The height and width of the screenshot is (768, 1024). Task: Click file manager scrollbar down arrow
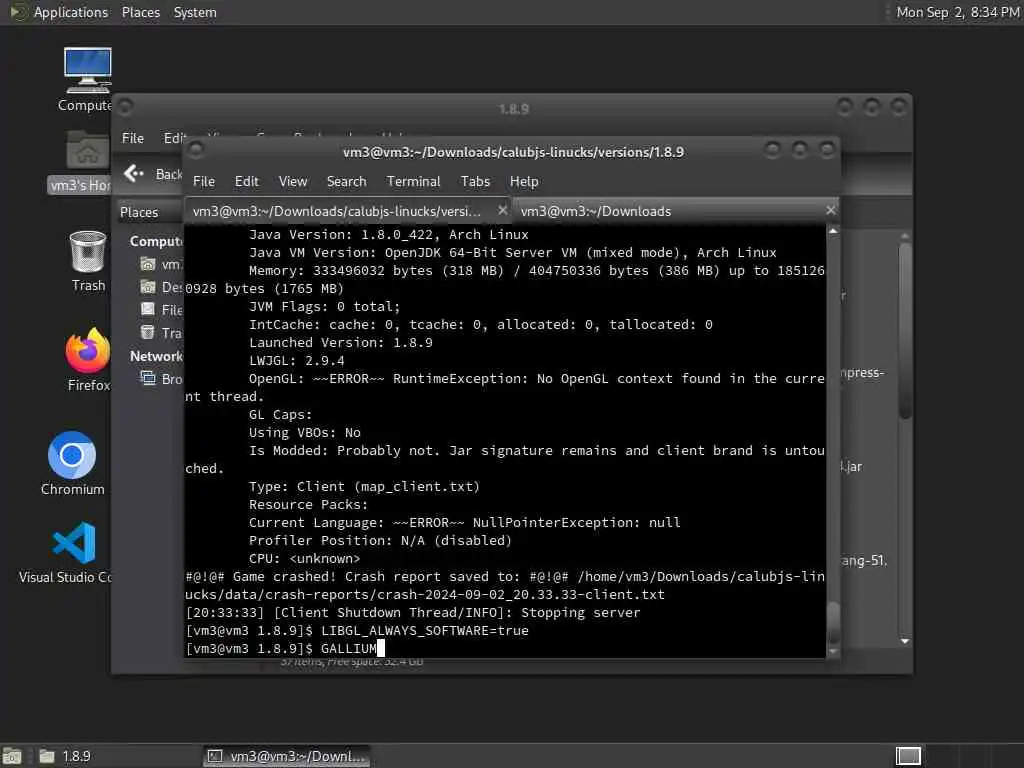904,641
